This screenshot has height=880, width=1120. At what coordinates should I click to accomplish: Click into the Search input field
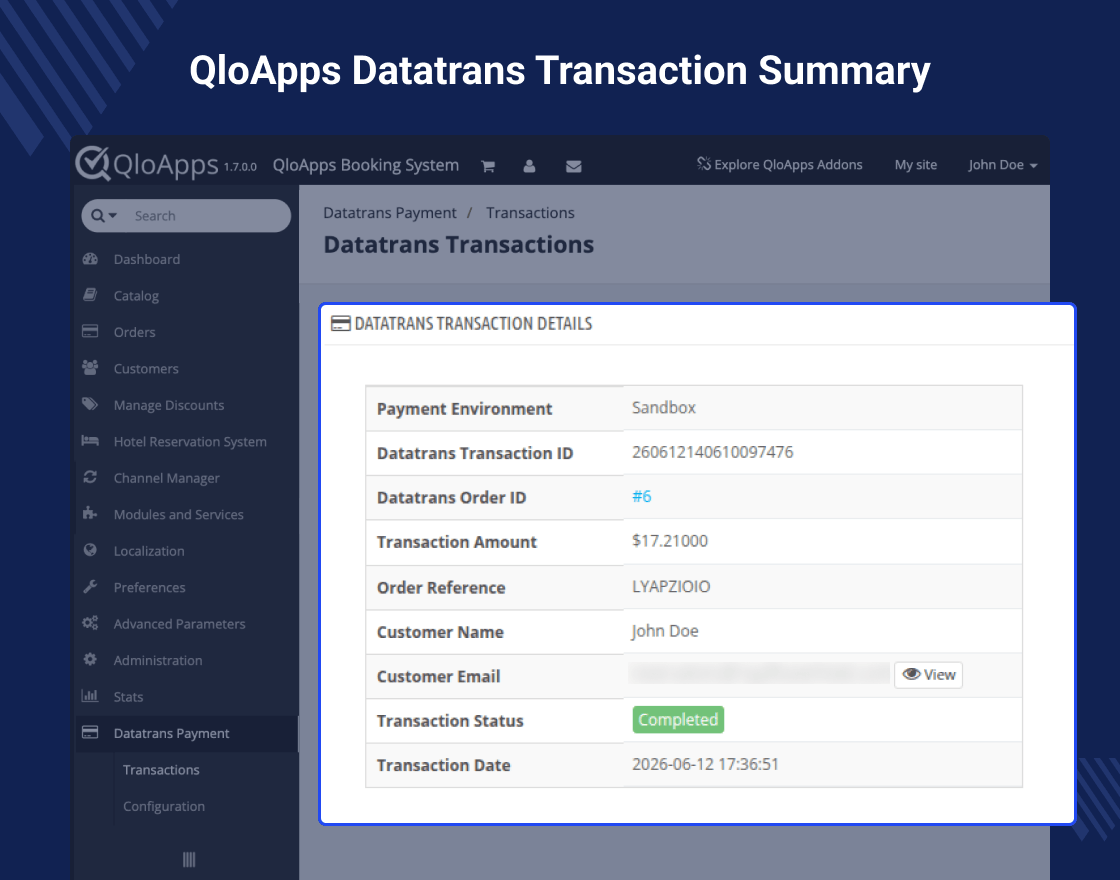(x=207, y=216)
